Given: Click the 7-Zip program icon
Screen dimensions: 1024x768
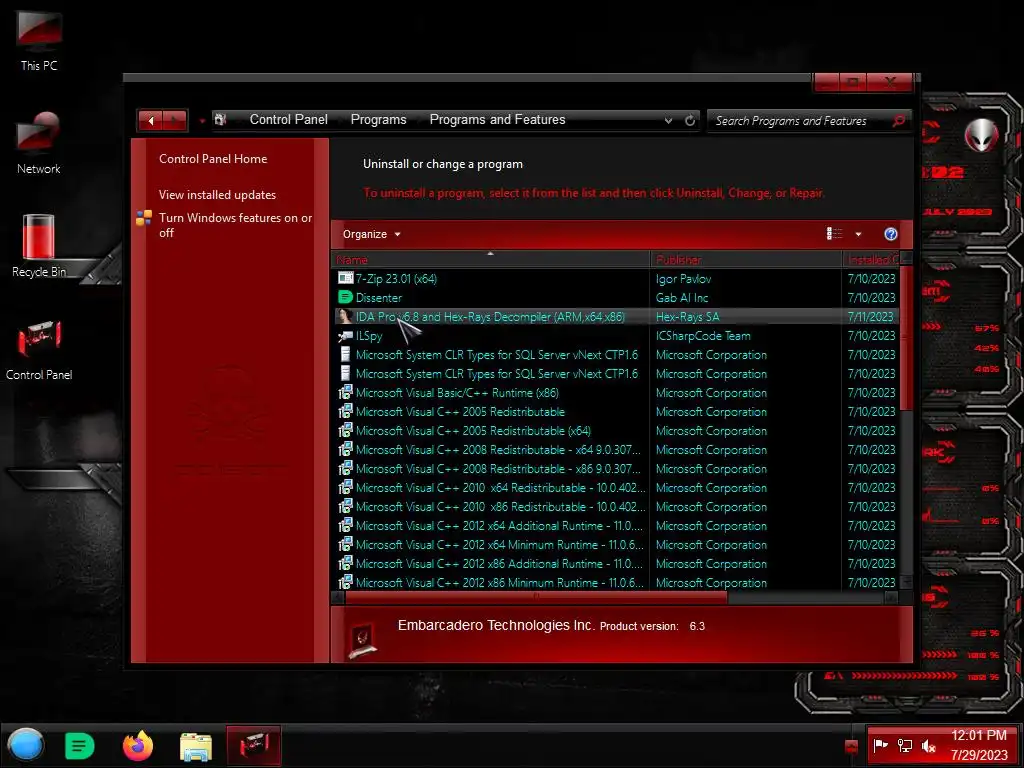Looking at the screenshot, I should (345, 278).
